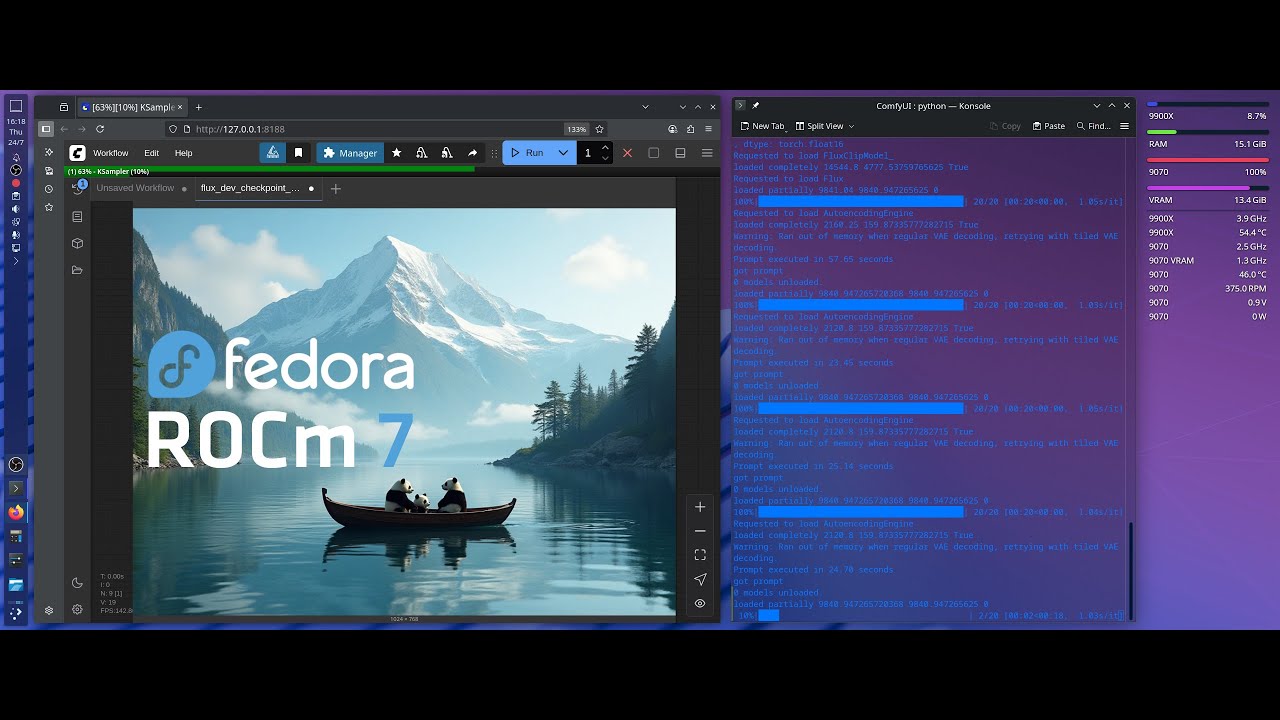Add a new workflow tab

click(336, 188)
